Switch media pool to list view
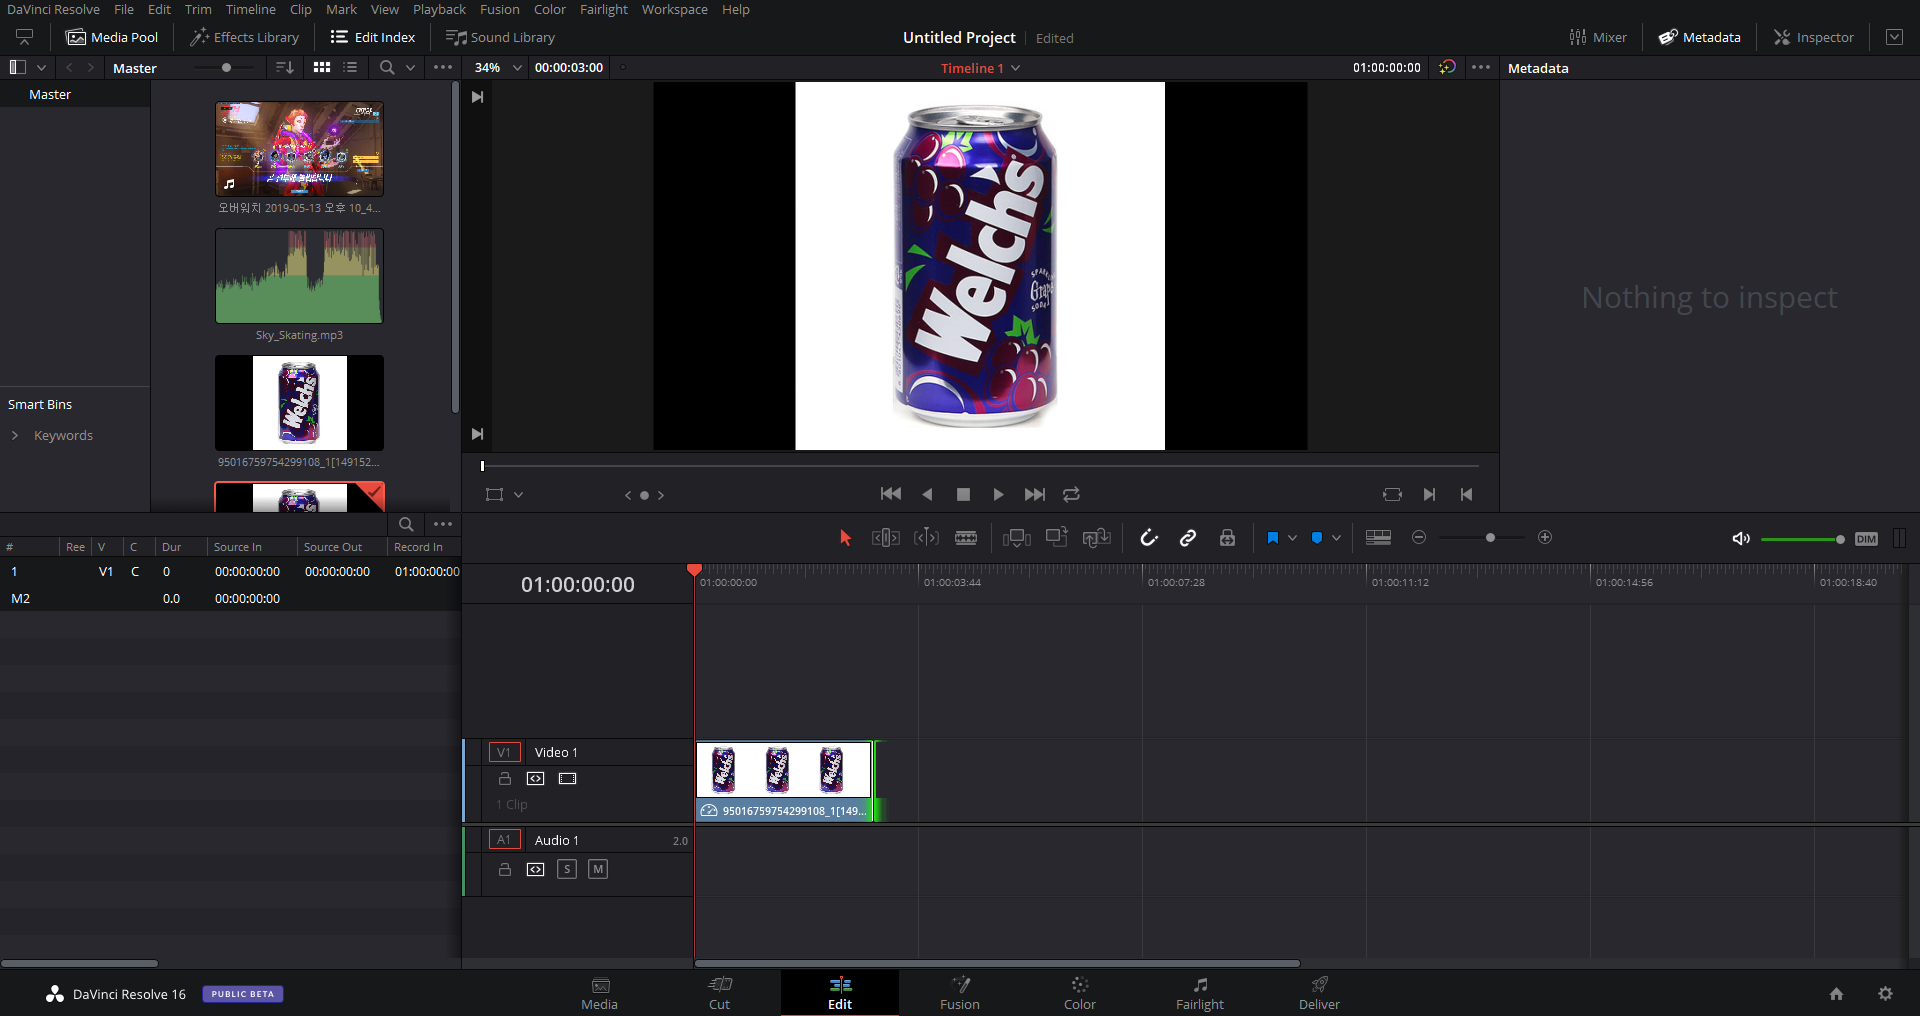 [350, 67]
